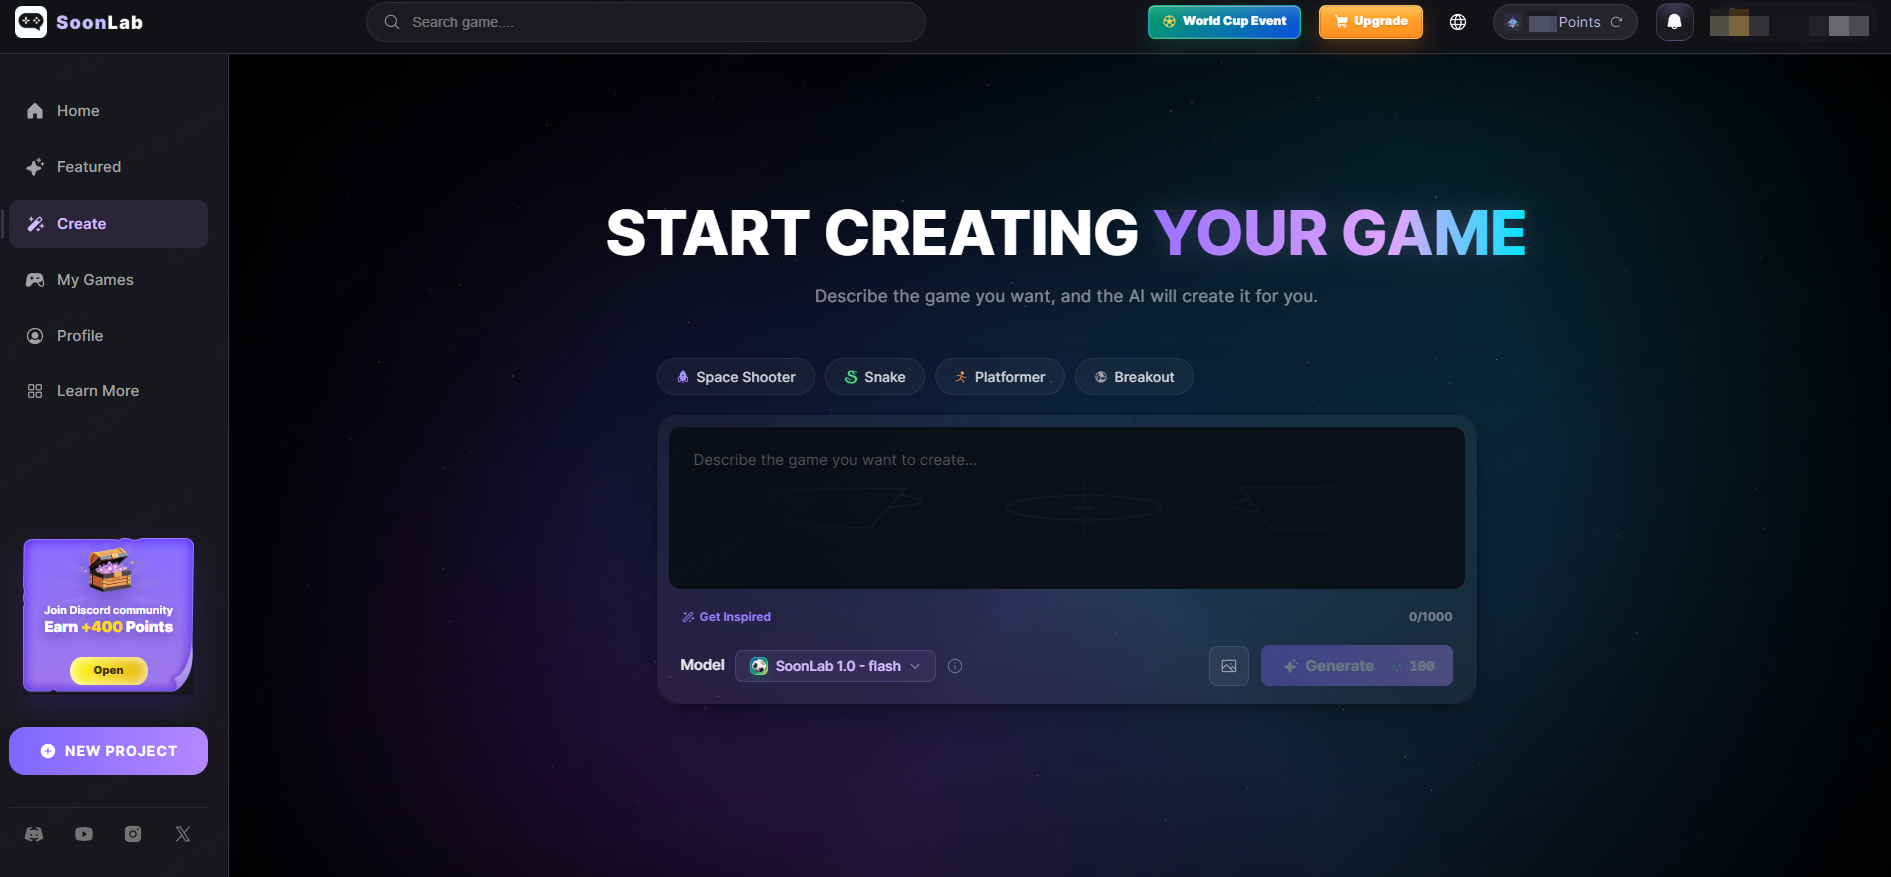Click the Get Inspired link

[726, 617]
